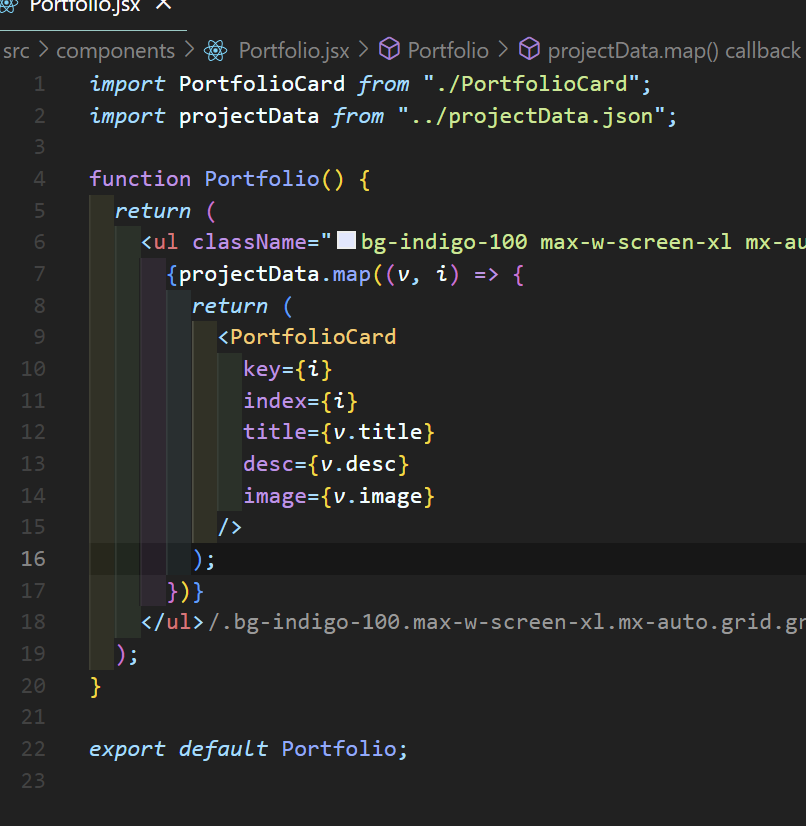Click the bg-indigo-100 class name on line 6

[444, 242]
